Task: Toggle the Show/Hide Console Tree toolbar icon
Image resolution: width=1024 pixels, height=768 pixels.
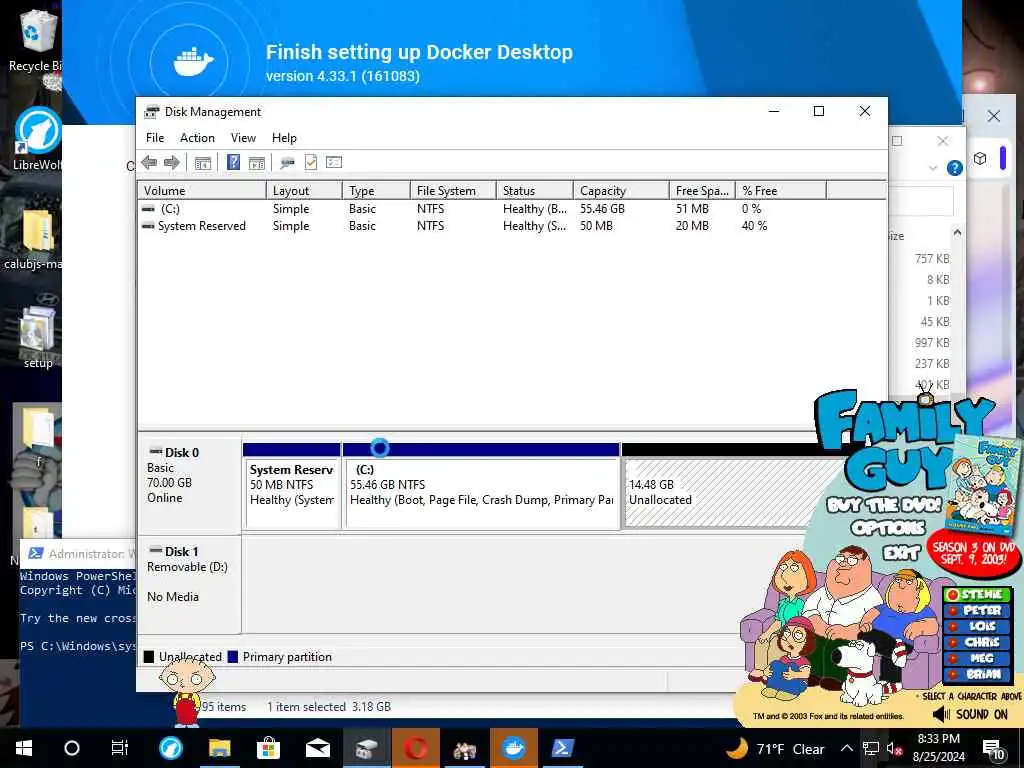Action: 202,163
